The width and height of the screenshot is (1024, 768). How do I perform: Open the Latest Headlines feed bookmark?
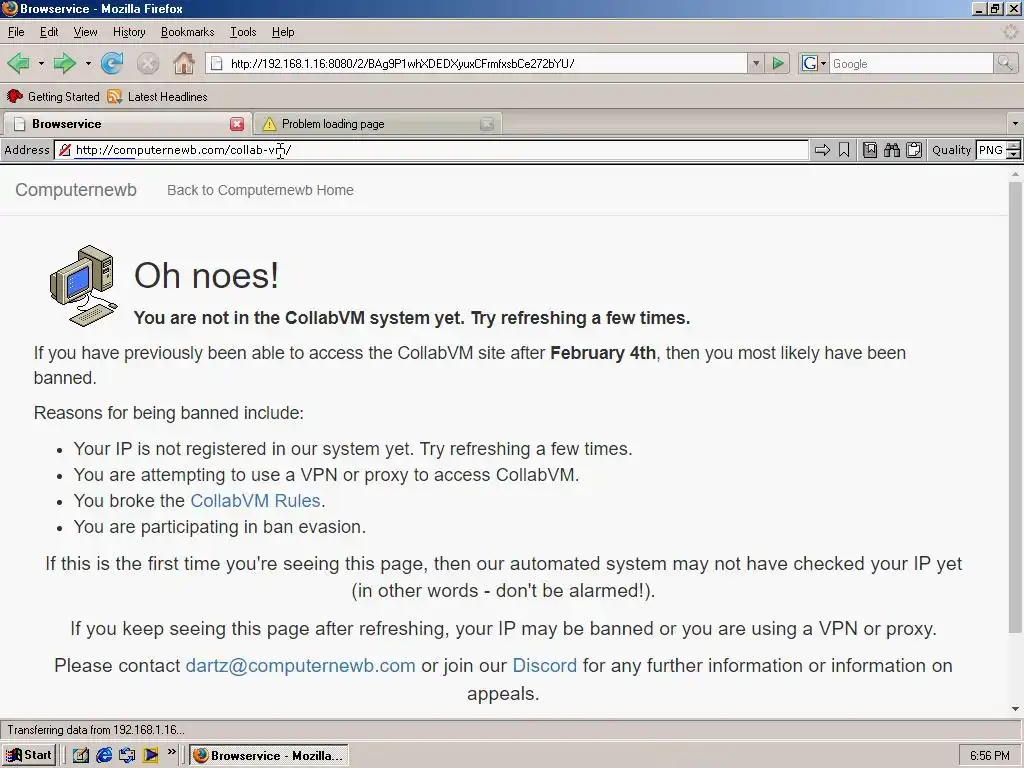(157, 97)
